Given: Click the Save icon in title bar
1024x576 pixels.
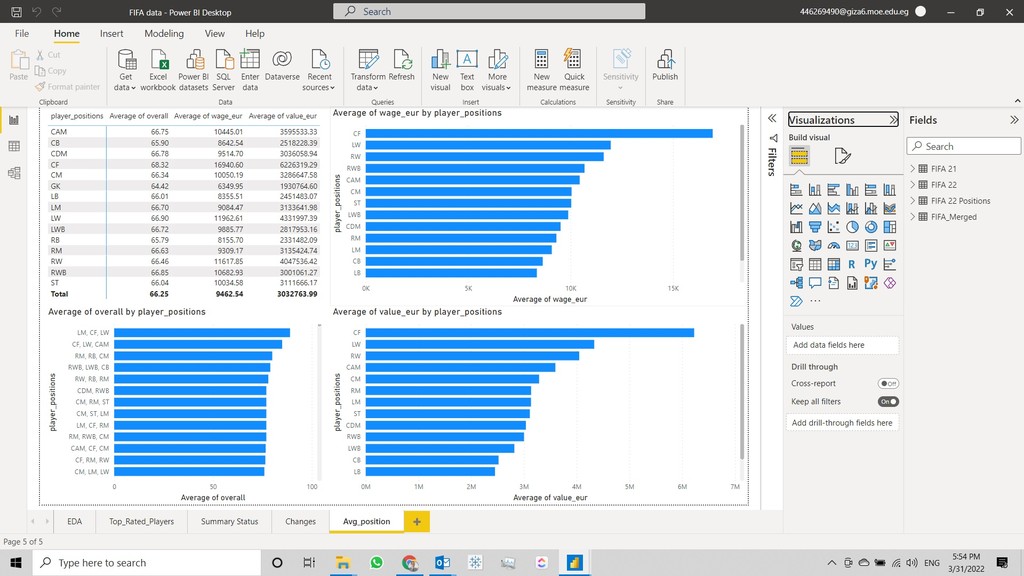Looking at the screenshot, I should point(16,12).
